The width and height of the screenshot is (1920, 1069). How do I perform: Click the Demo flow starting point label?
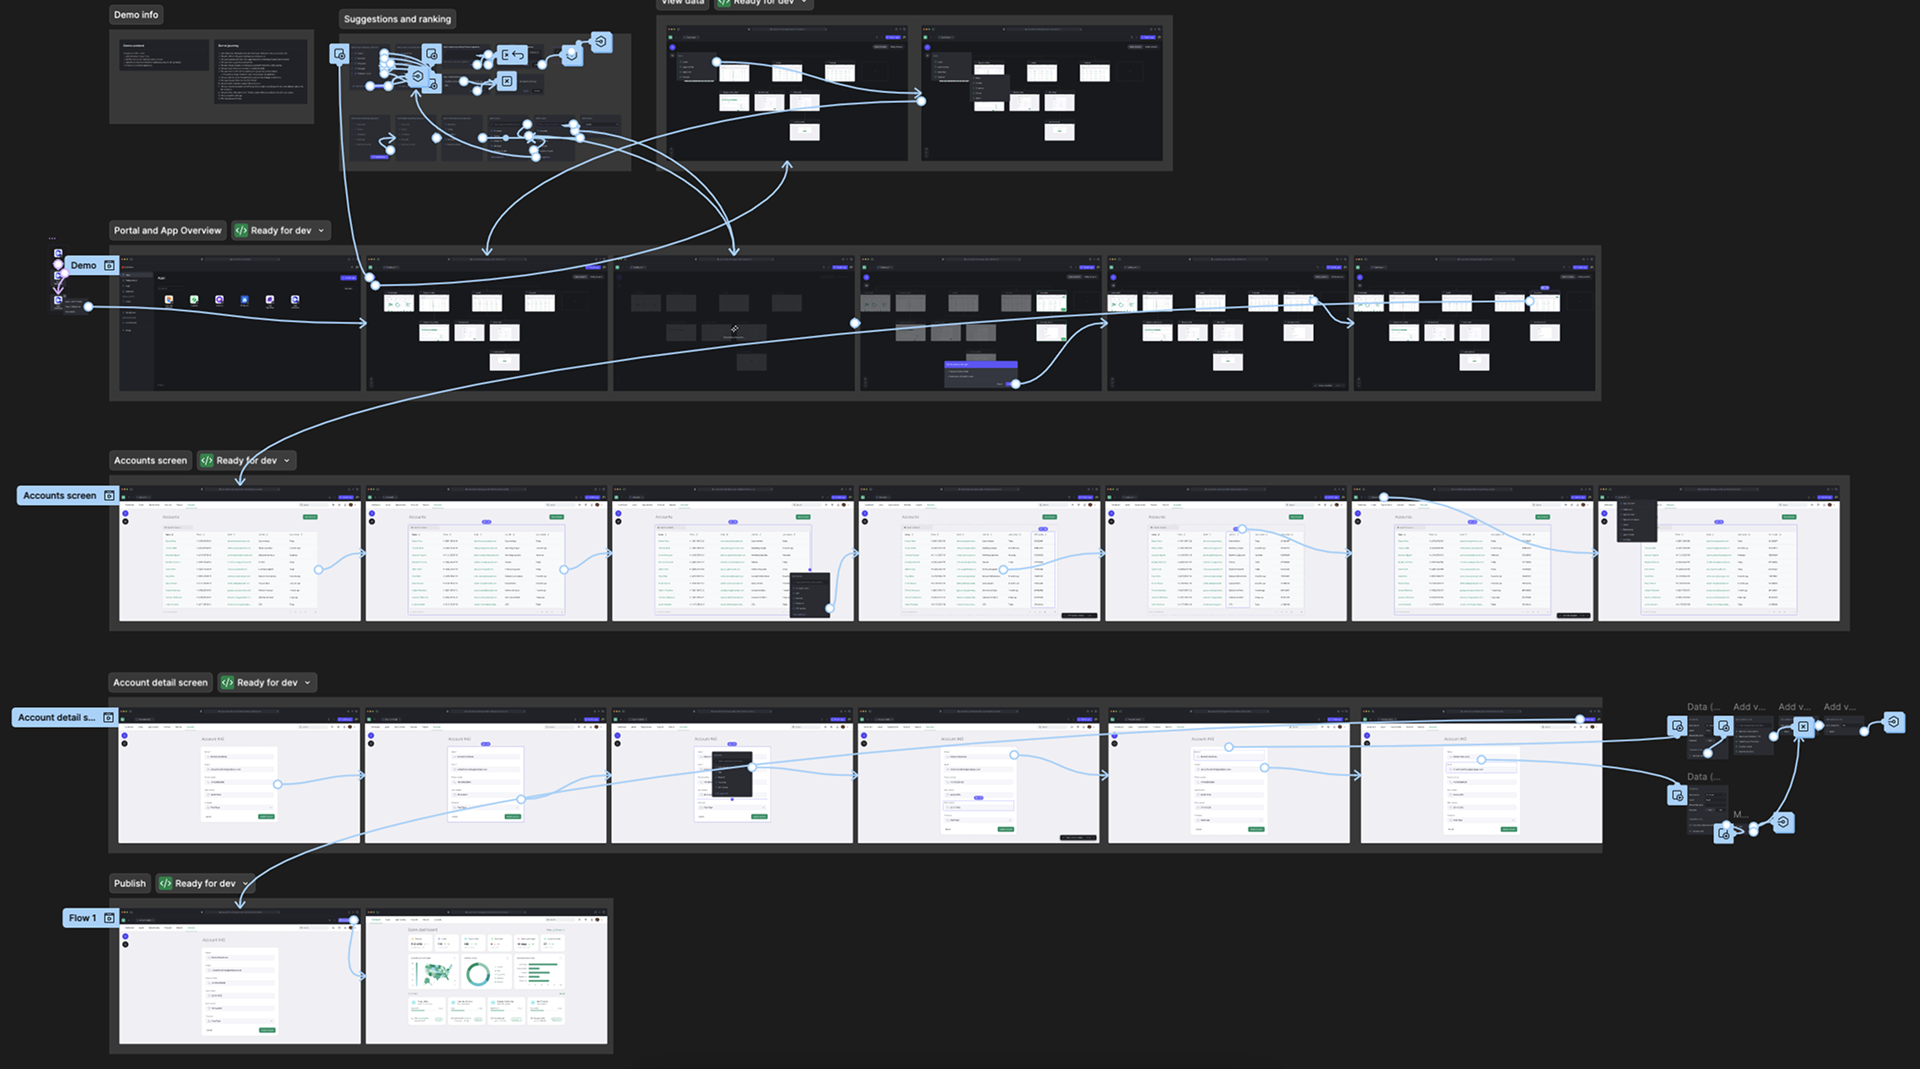tap(84, 266)
